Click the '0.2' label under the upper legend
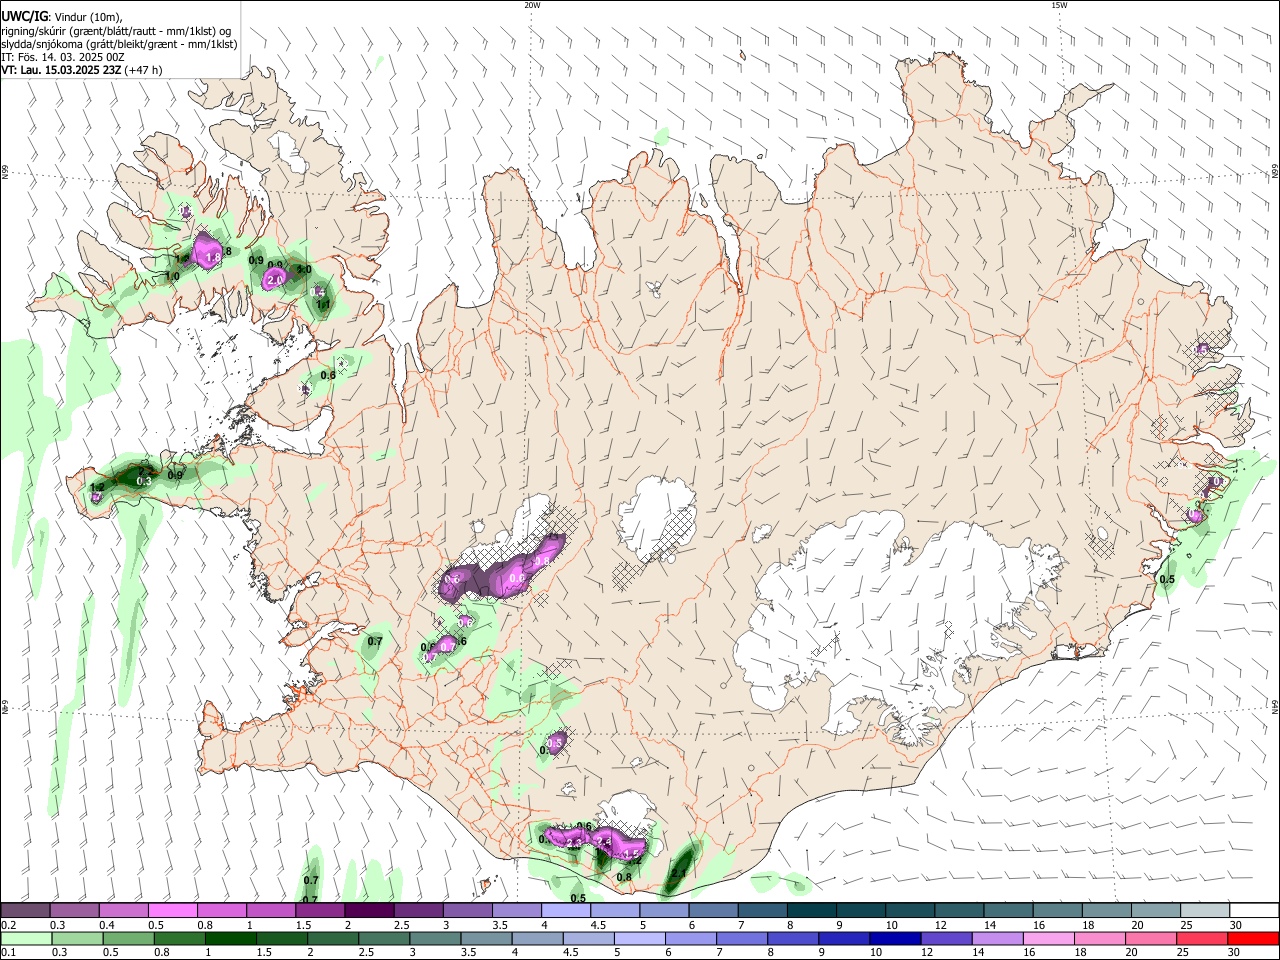The image size is (1280, 960). point(8,925)
